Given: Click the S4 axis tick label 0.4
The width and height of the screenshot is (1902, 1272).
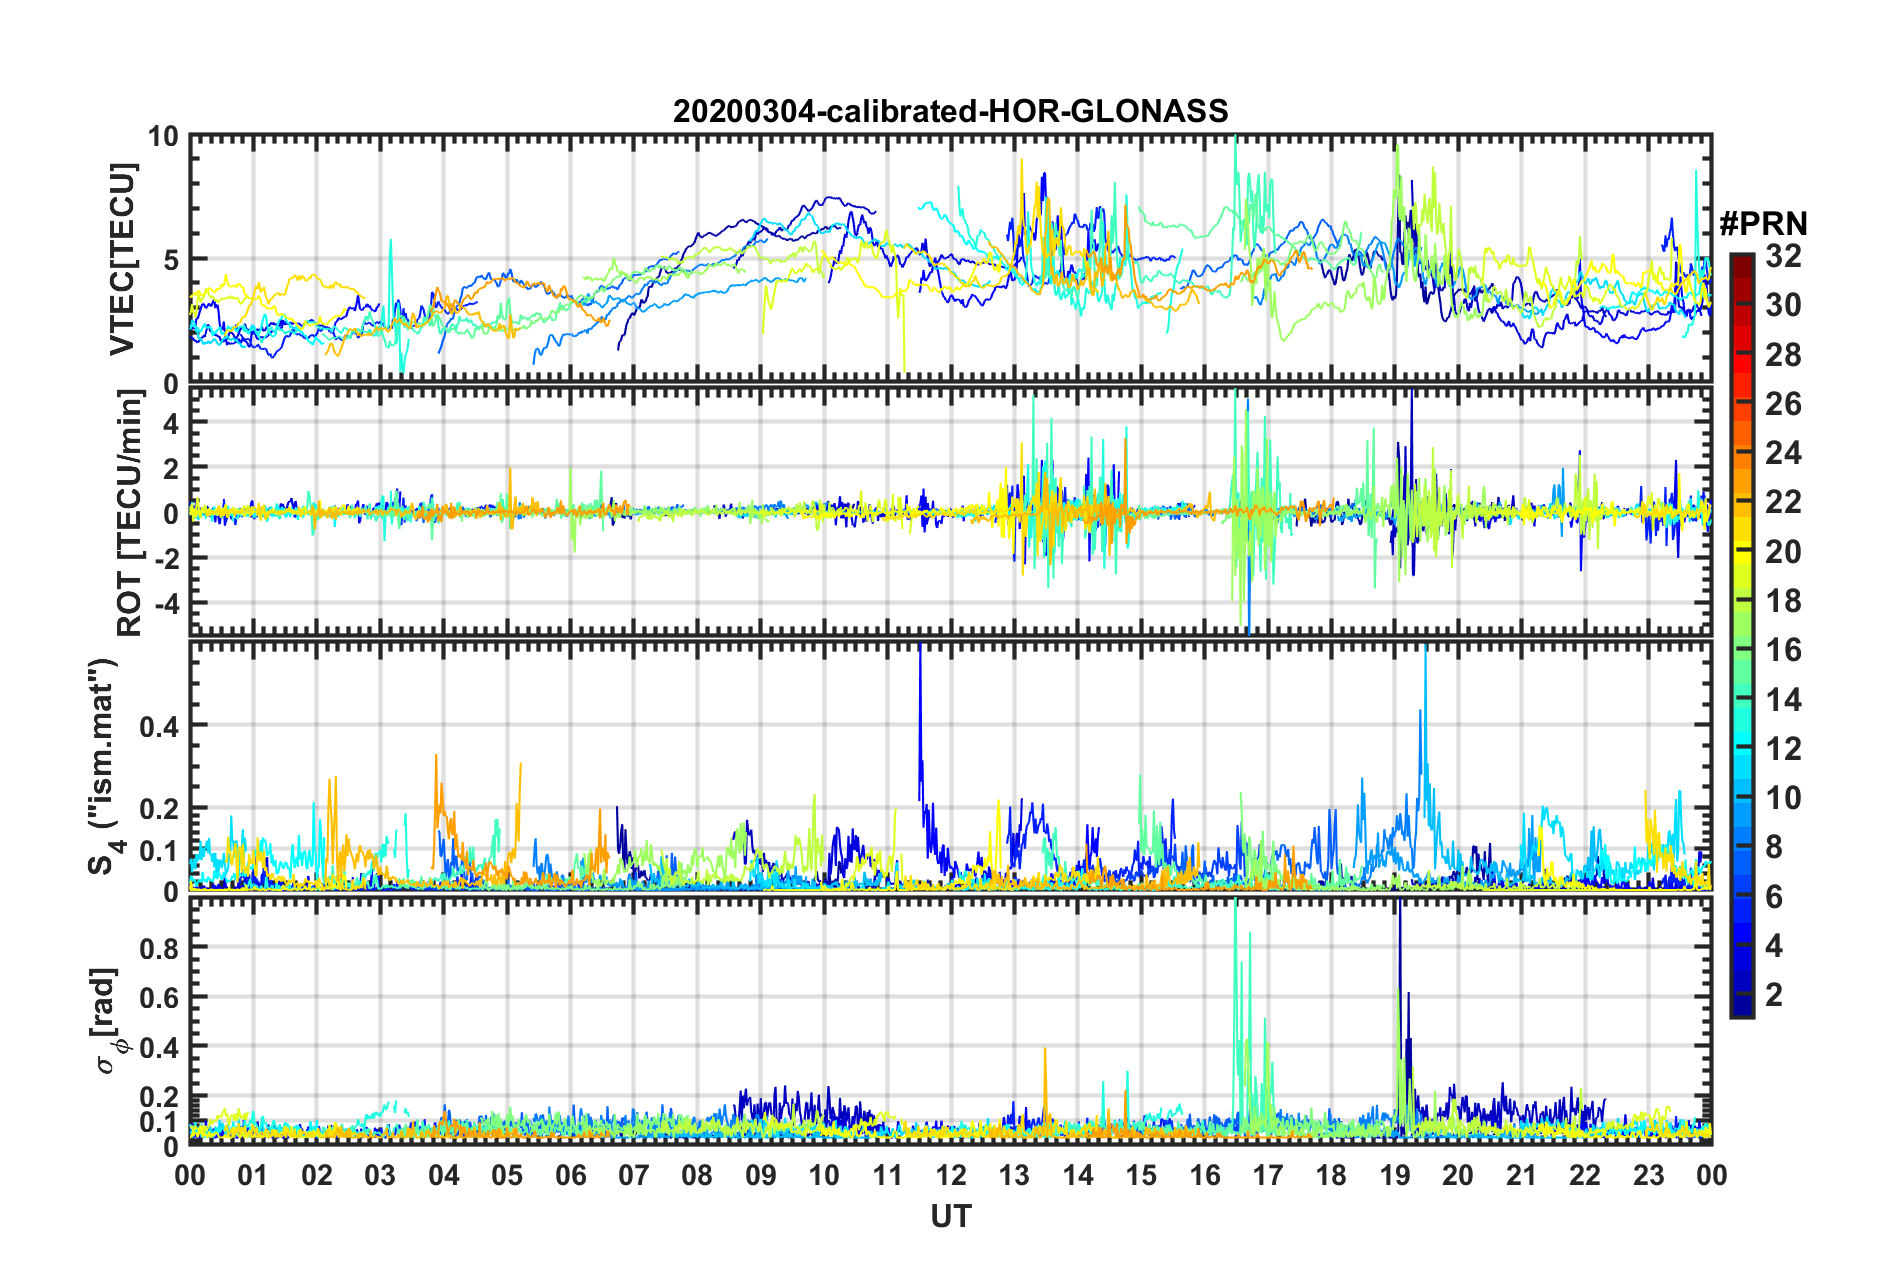Looking at the screenshot, I should pyautogui.click(x=159, y=727).
